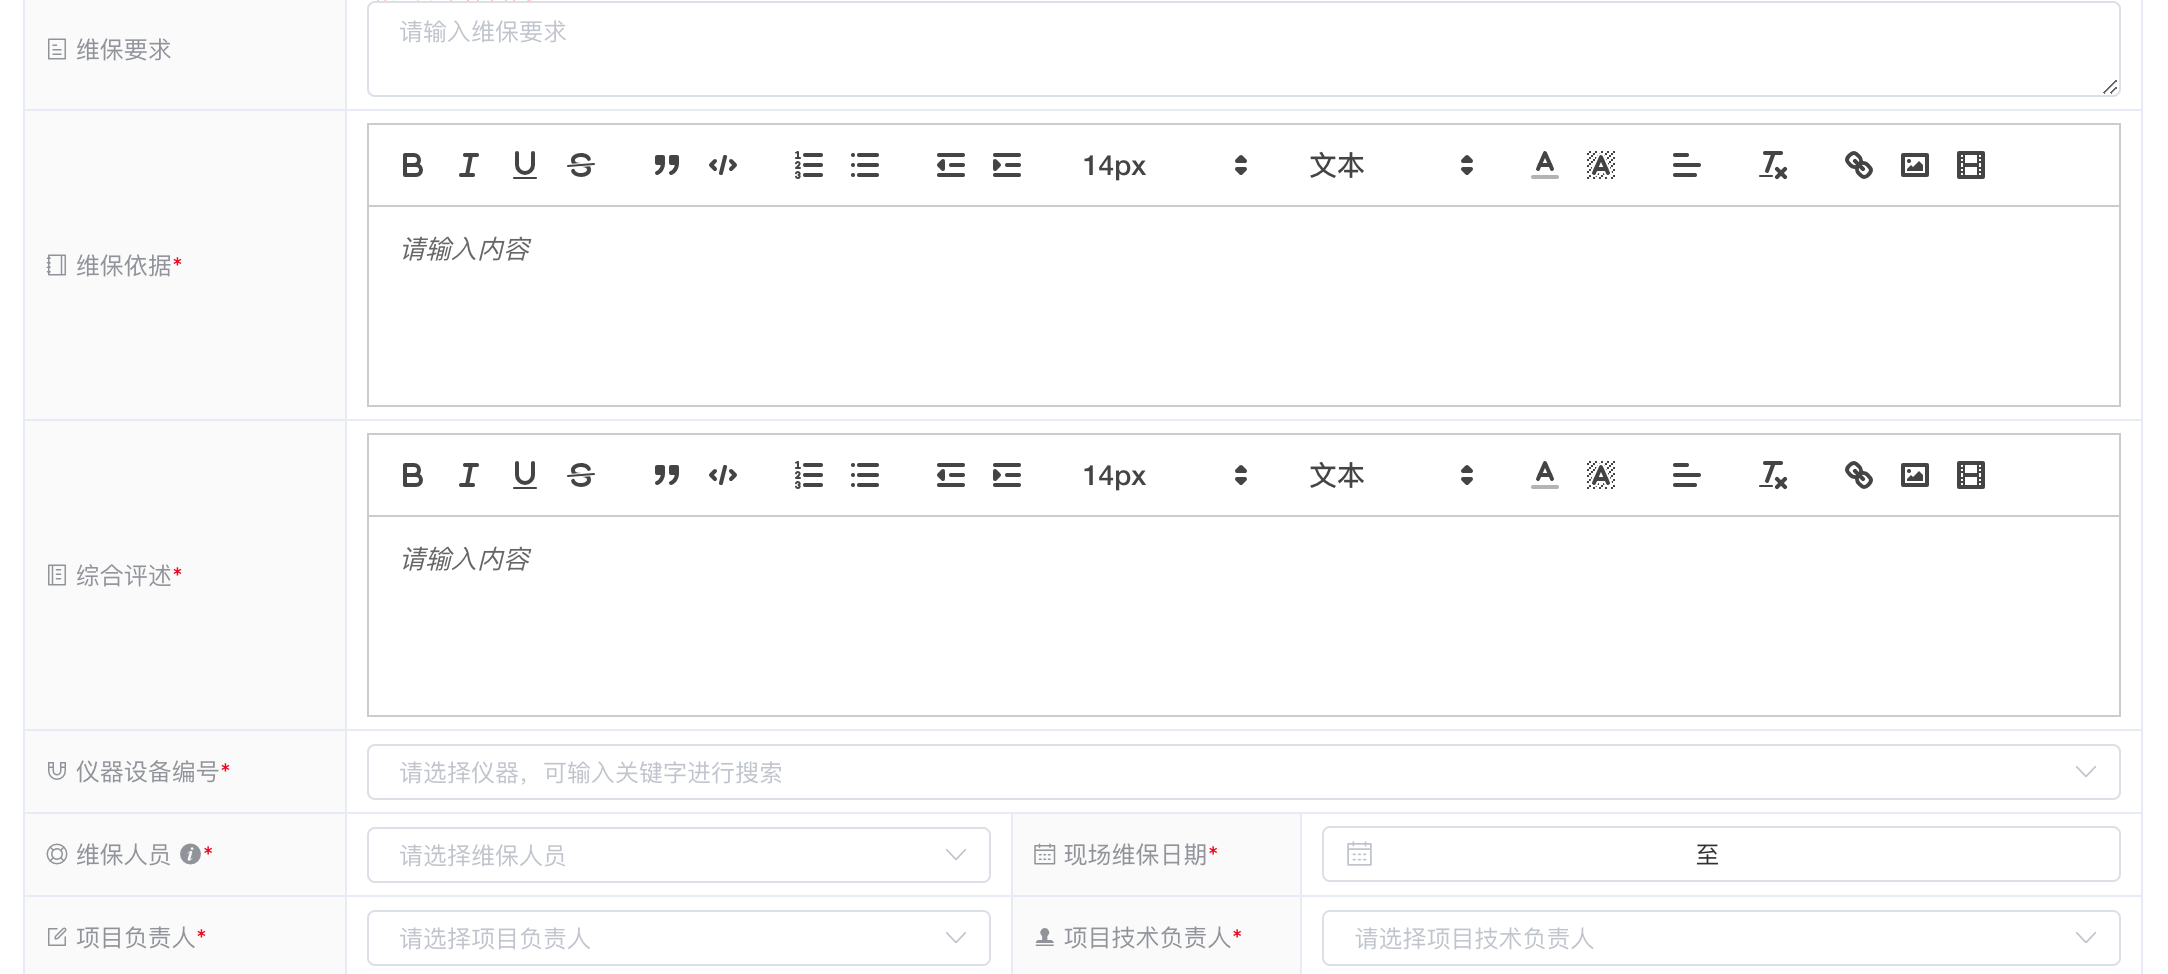Viewport: 2168px width, 974px height.
Task: Open 请选择项目负责人 dropdown
Action: pos(679,938)
